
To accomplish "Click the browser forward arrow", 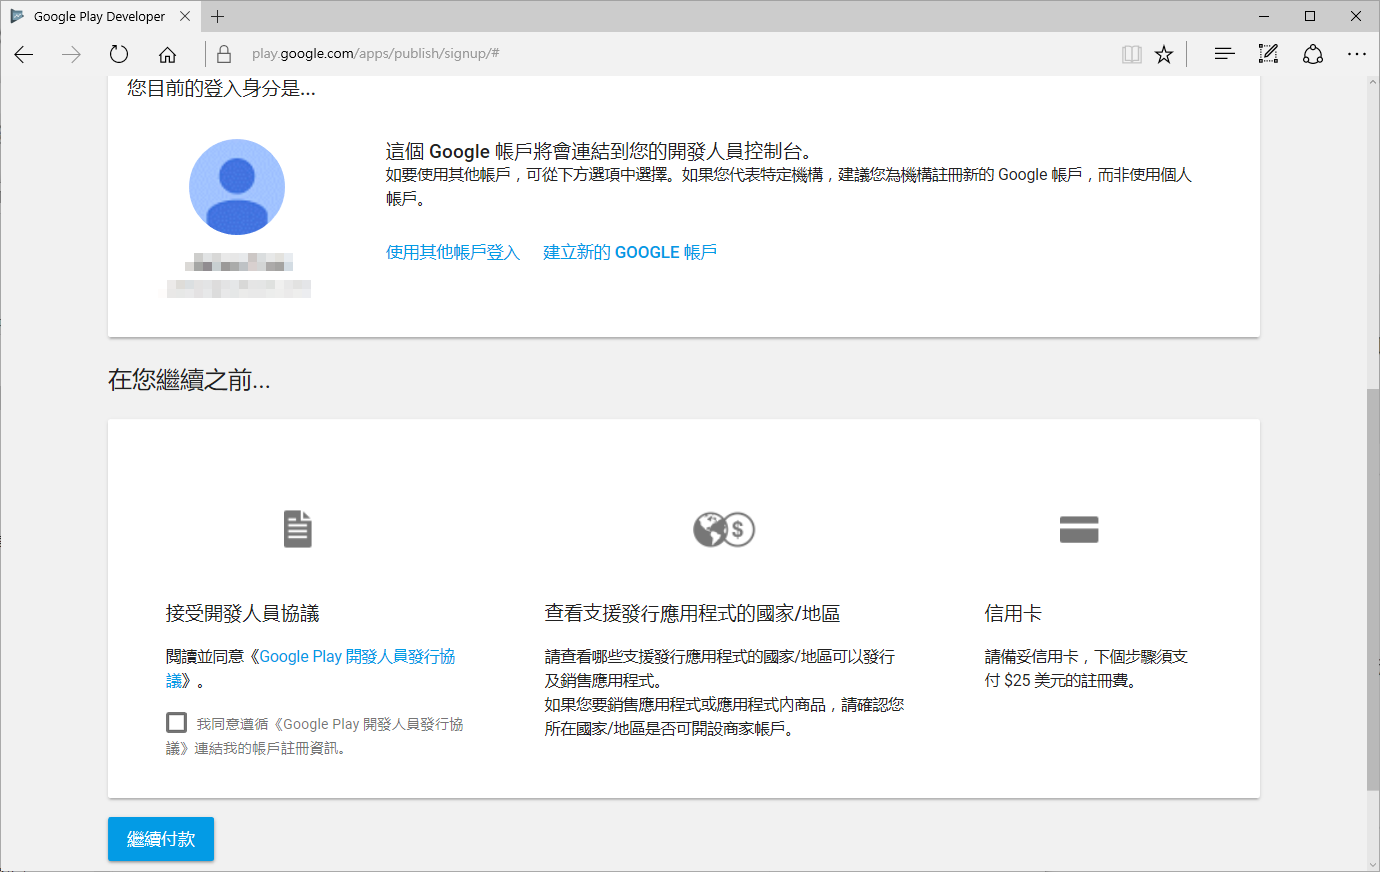I will [71, 54].
